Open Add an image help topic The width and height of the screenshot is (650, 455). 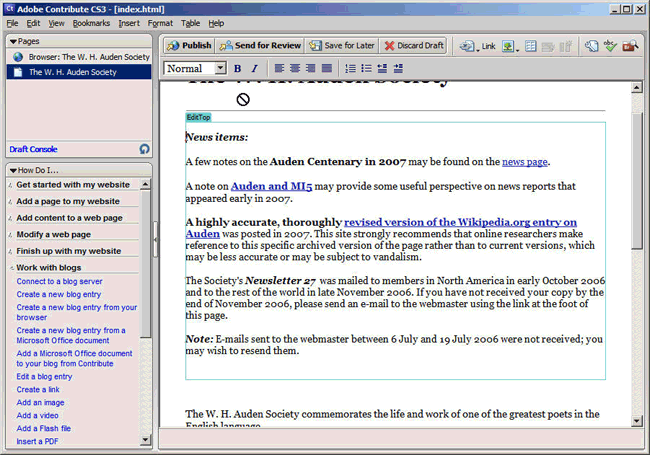click(x=40, y=402)
